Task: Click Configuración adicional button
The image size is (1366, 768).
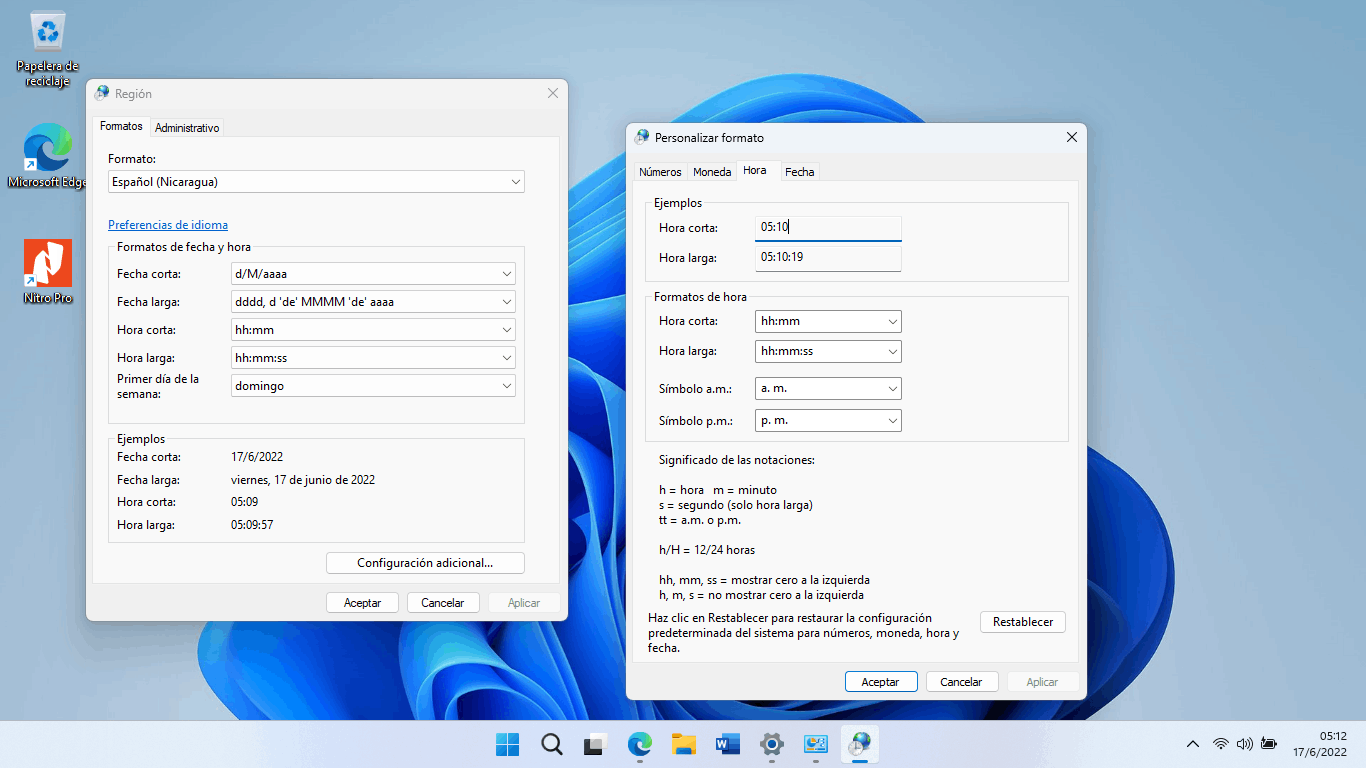Action: coord(424,562)
